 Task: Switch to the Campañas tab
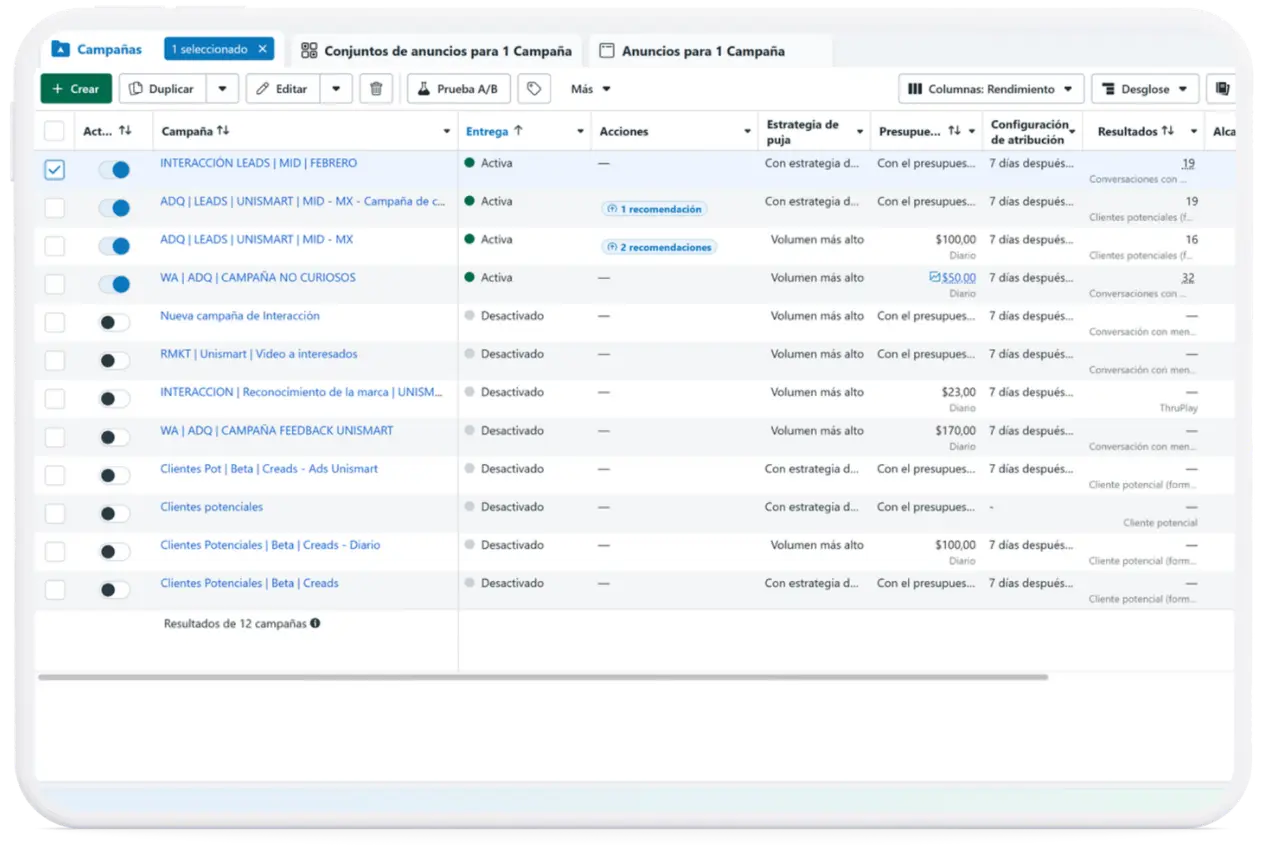pos(97,49)
